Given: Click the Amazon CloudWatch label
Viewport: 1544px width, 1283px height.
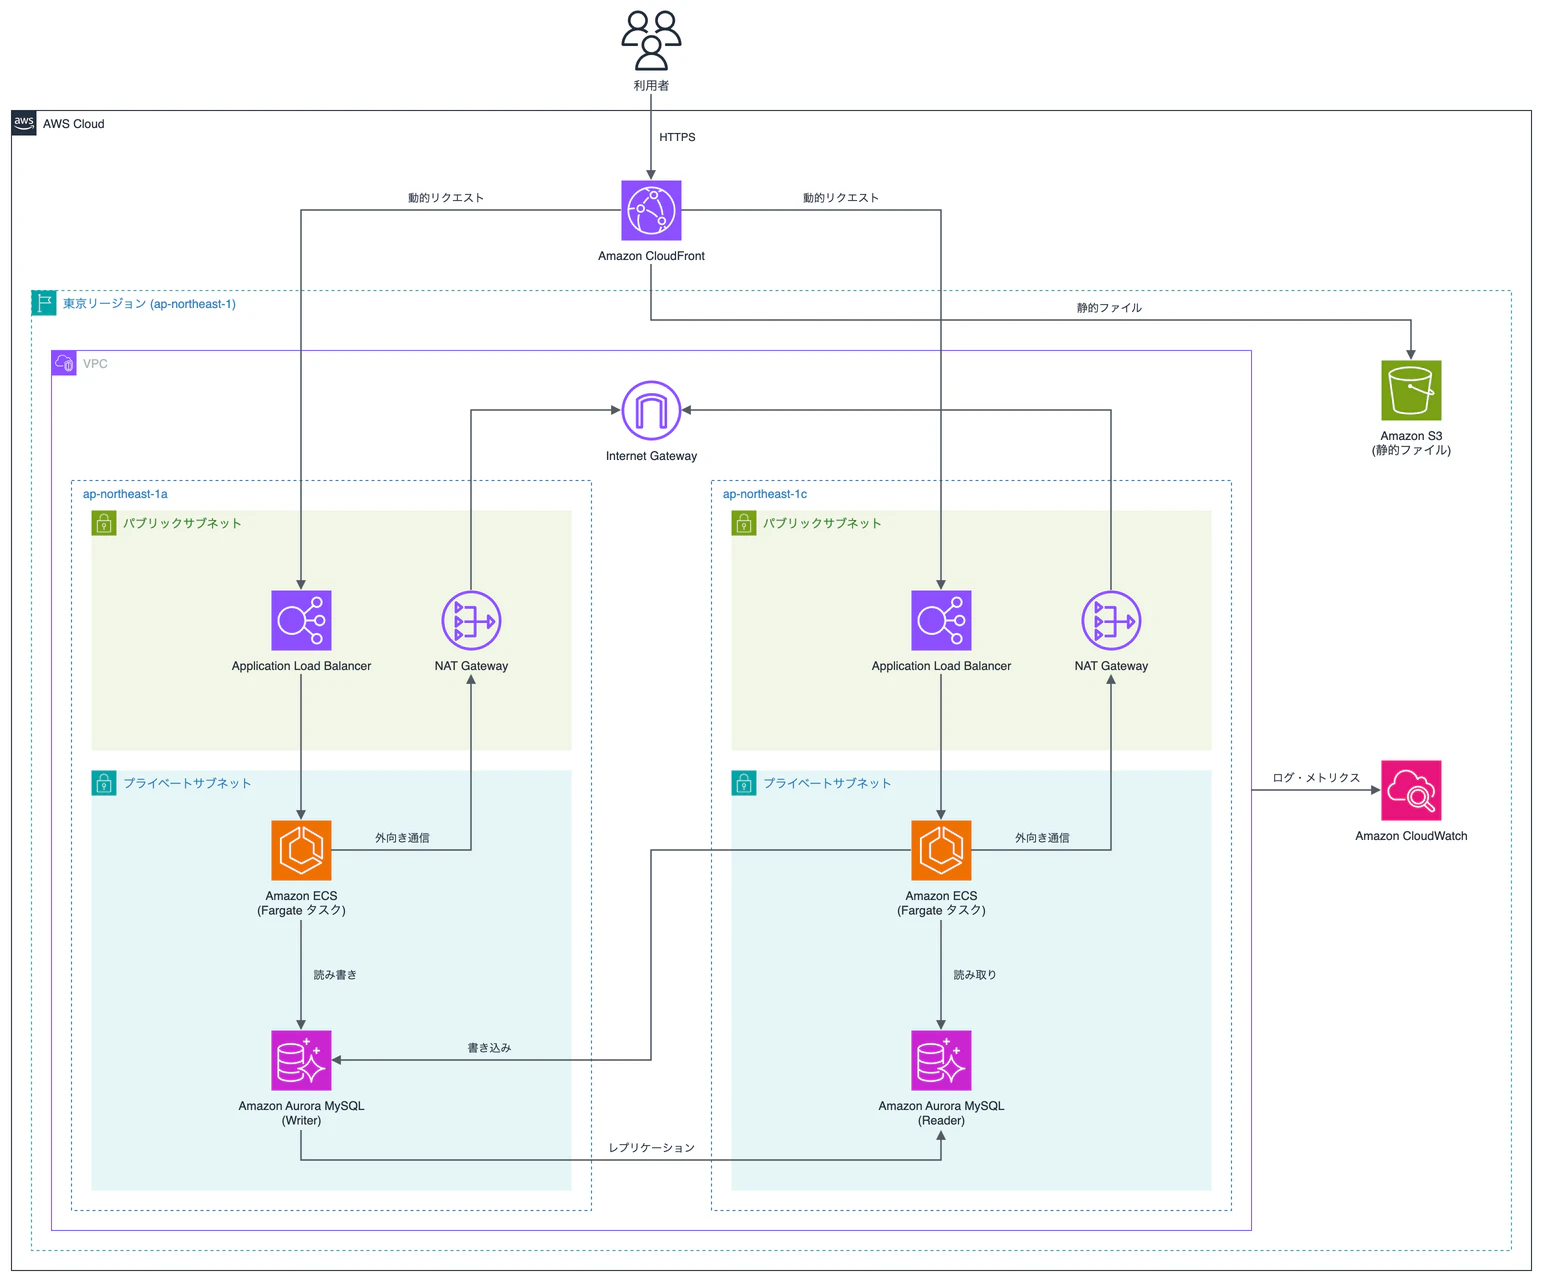Looking at the screenshot, I should (x=1411, y=836).
